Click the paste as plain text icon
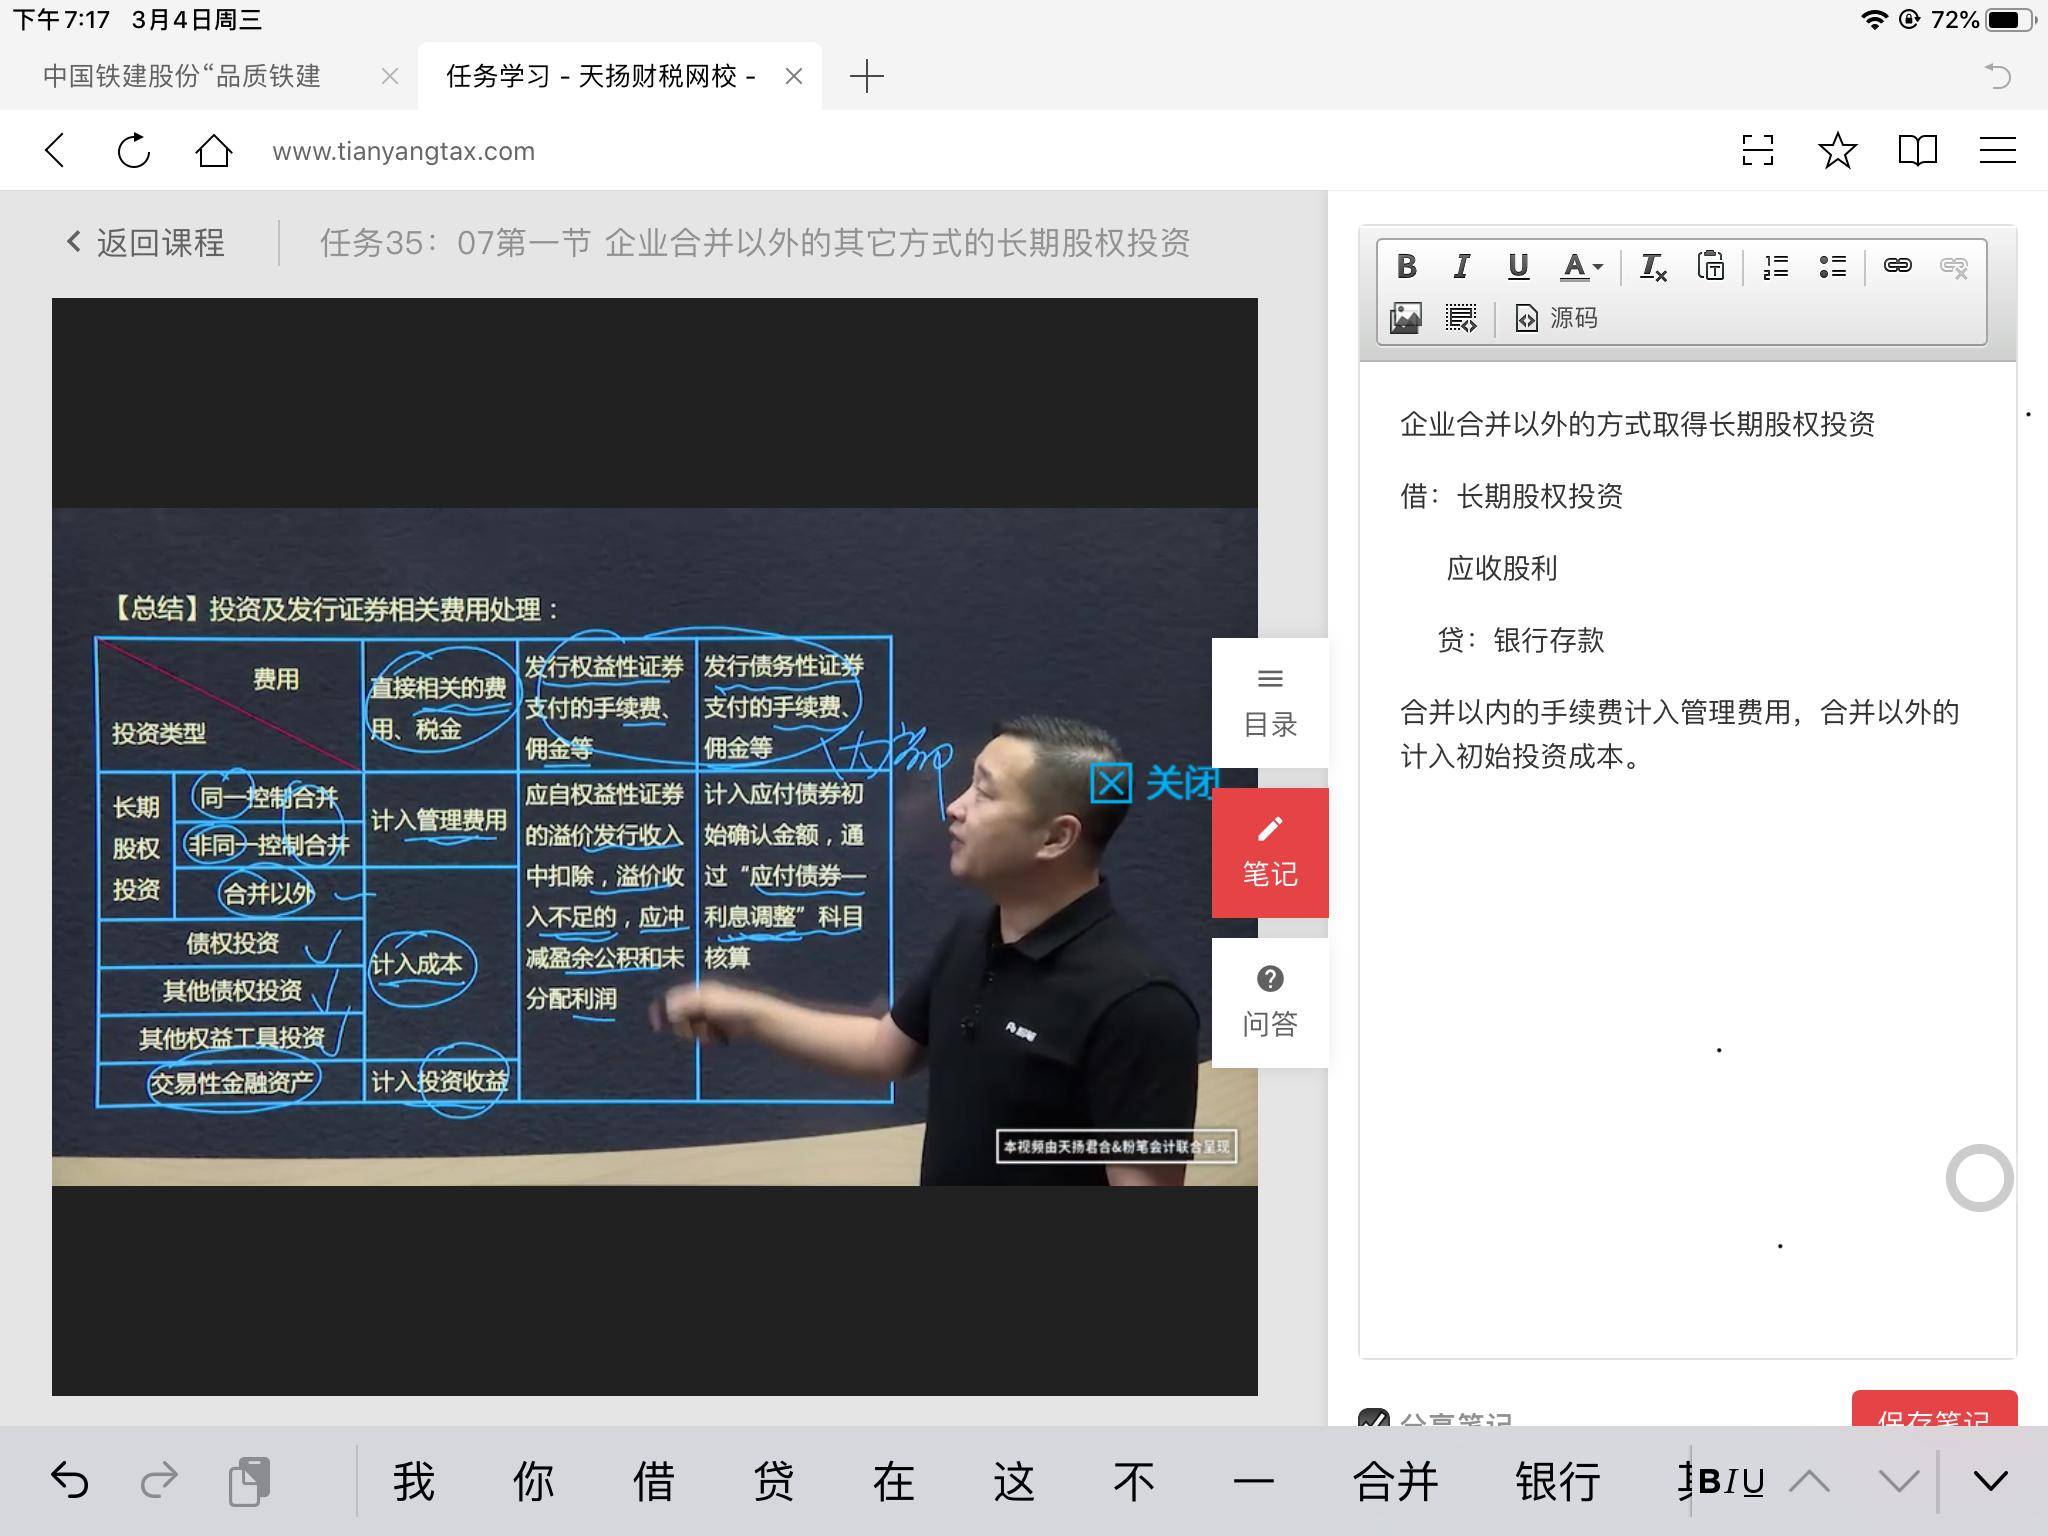The height and width of the screenshot is (1536, 2048). tap(1710, 266)
